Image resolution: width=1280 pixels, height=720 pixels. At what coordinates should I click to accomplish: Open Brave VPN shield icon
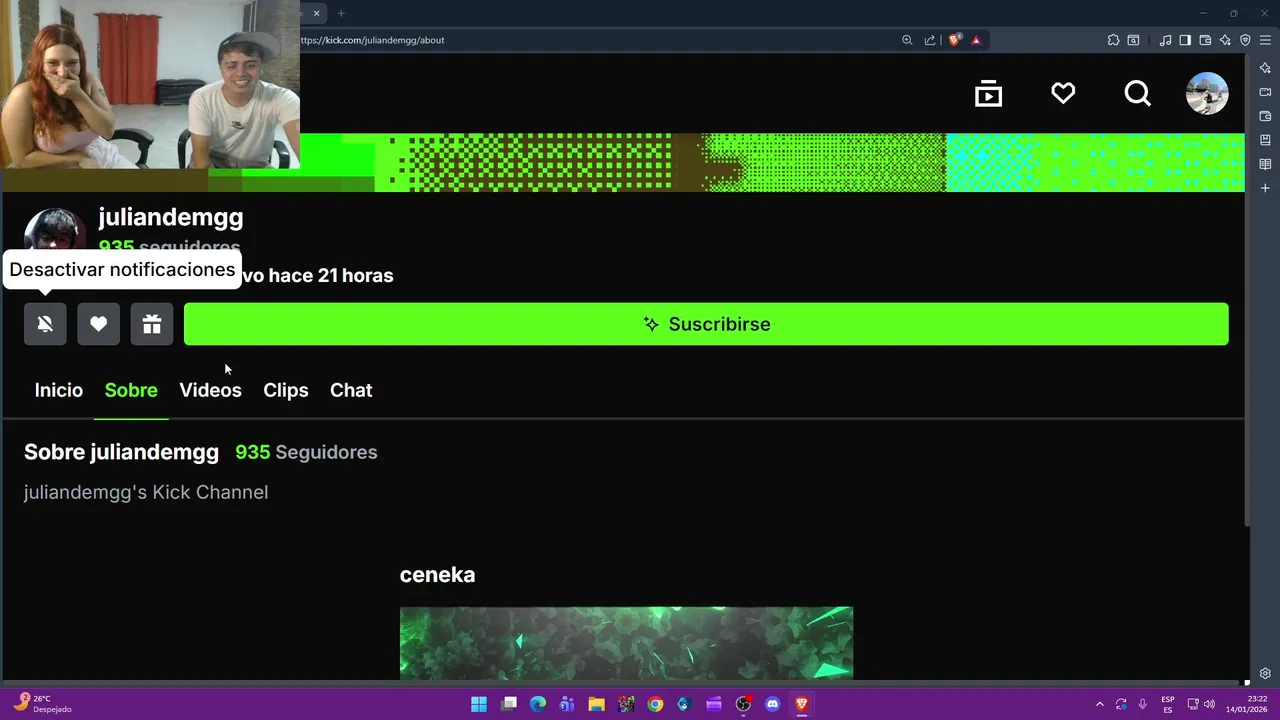pyautogui.click(x=1245, y=40)
